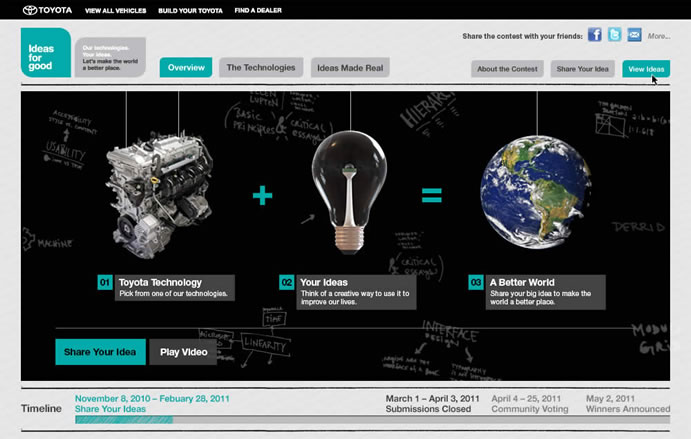Click the Toyota Technology caption box
The width and height of the screenshot is (691, 439).
175,288
